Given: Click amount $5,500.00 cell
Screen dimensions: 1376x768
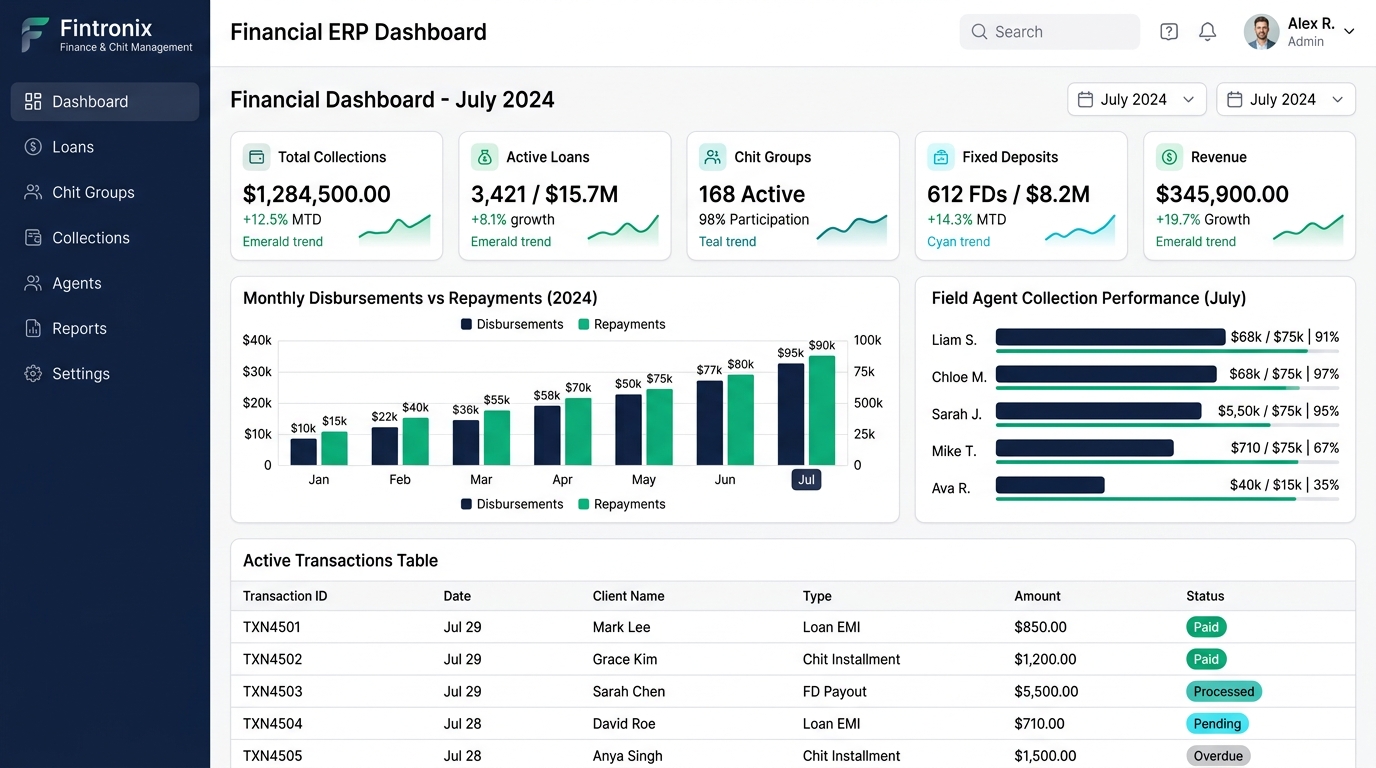Looking at the screenshot, I should (x=1046, y=691).
